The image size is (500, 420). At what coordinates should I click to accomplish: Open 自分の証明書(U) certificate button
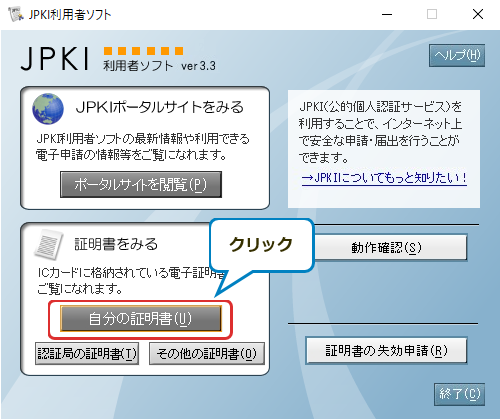click(x=140, y=319)
